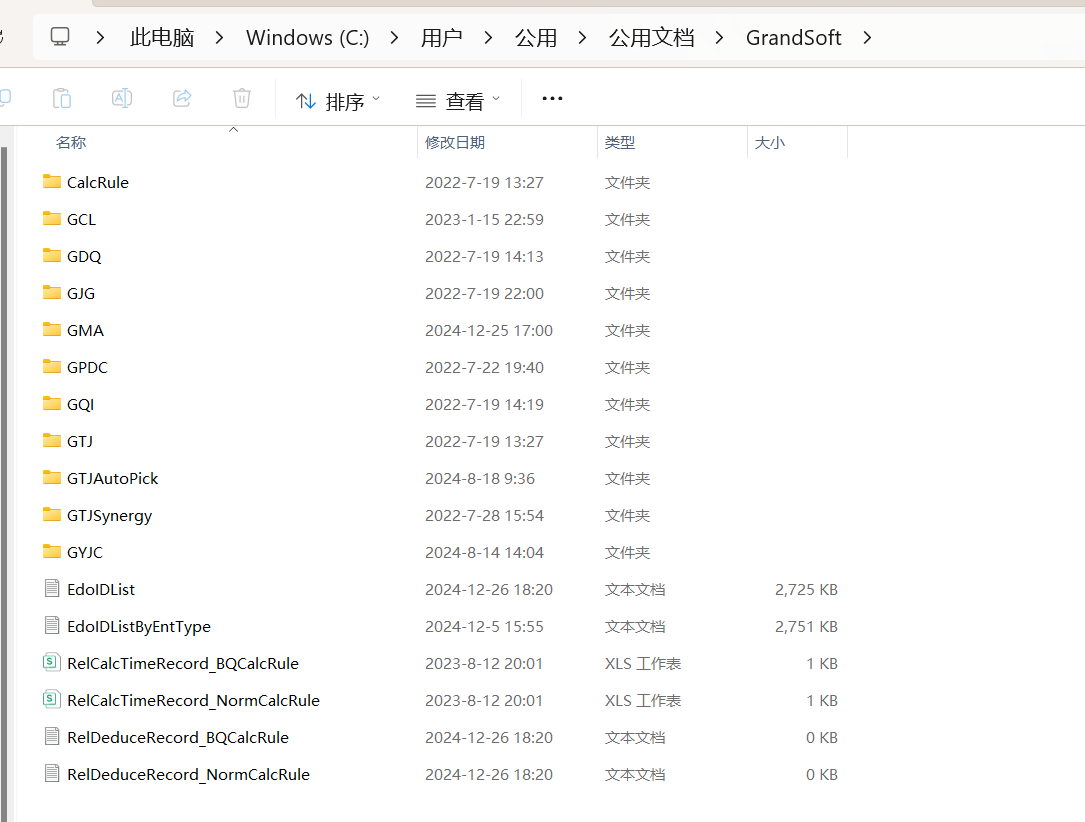Viewport: 1085px width, 822px height.
Task: Expand the chevron after 用户 breadcrumb
Action: point(489,37)
